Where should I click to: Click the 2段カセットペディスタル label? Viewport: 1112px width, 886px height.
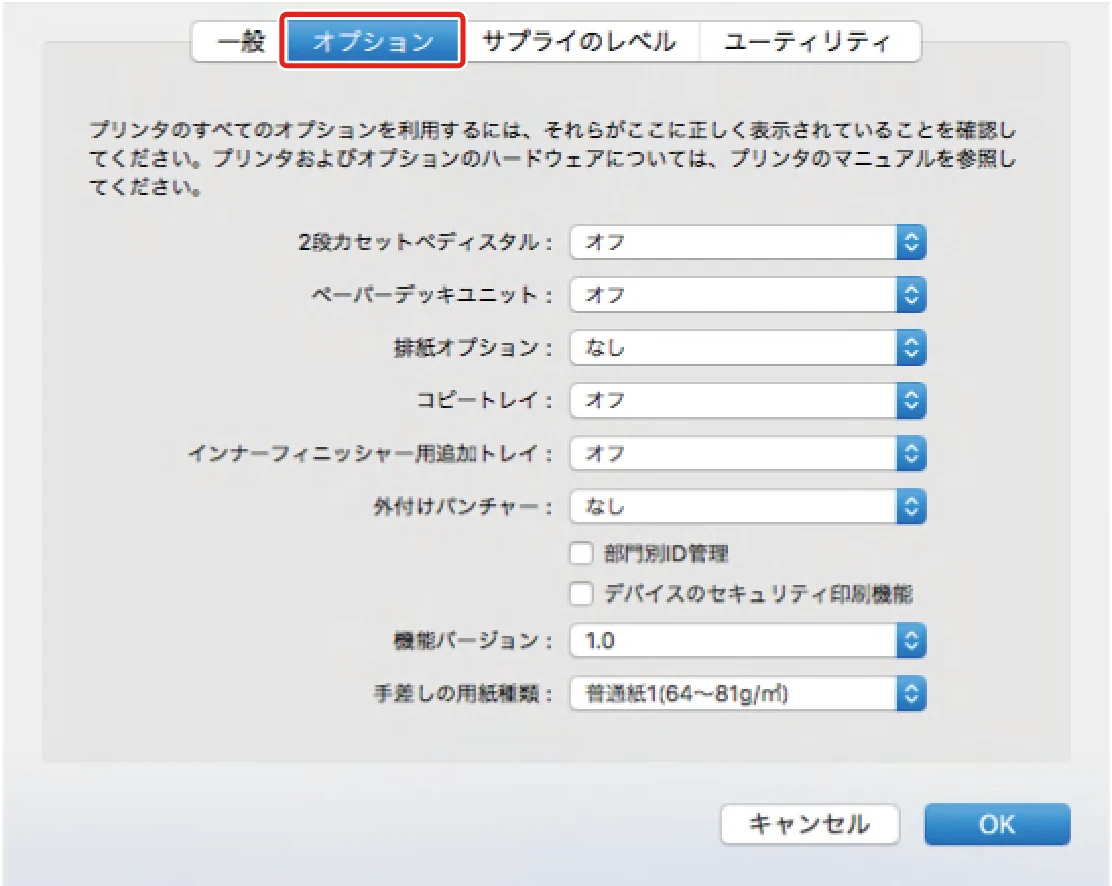click(x=424, y=243)
